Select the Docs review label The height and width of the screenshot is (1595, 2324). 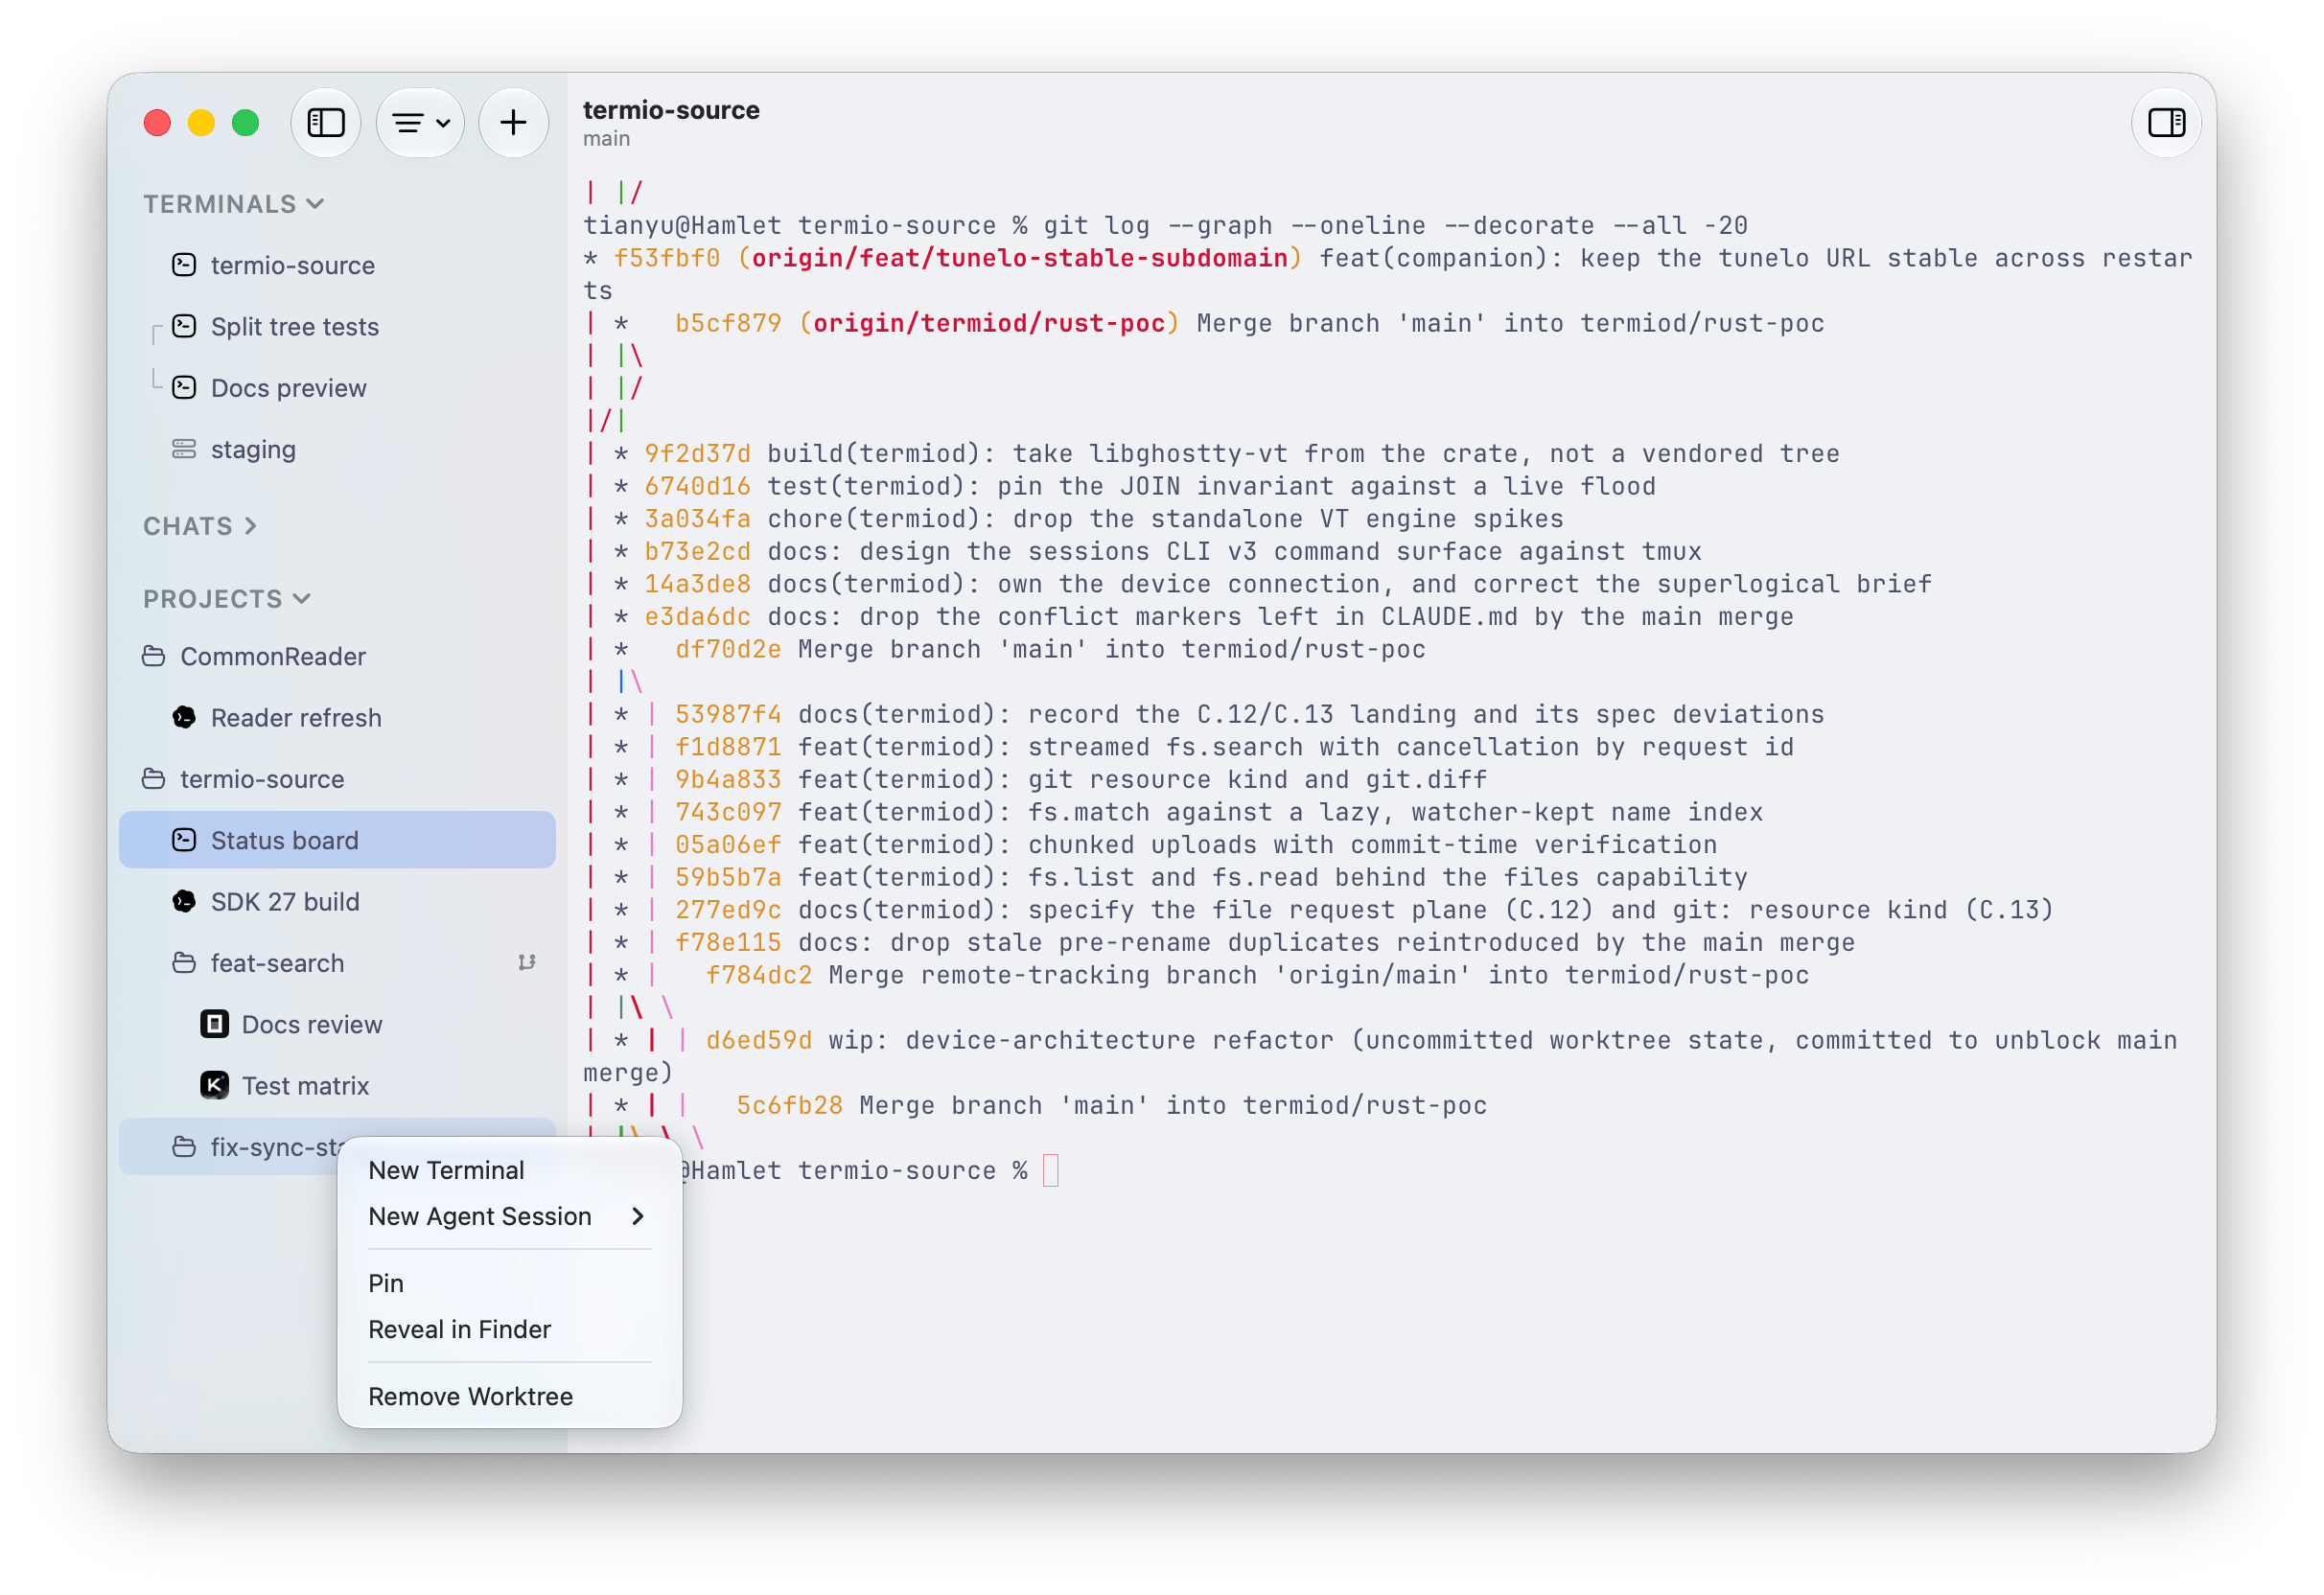tap(312, 1025)
